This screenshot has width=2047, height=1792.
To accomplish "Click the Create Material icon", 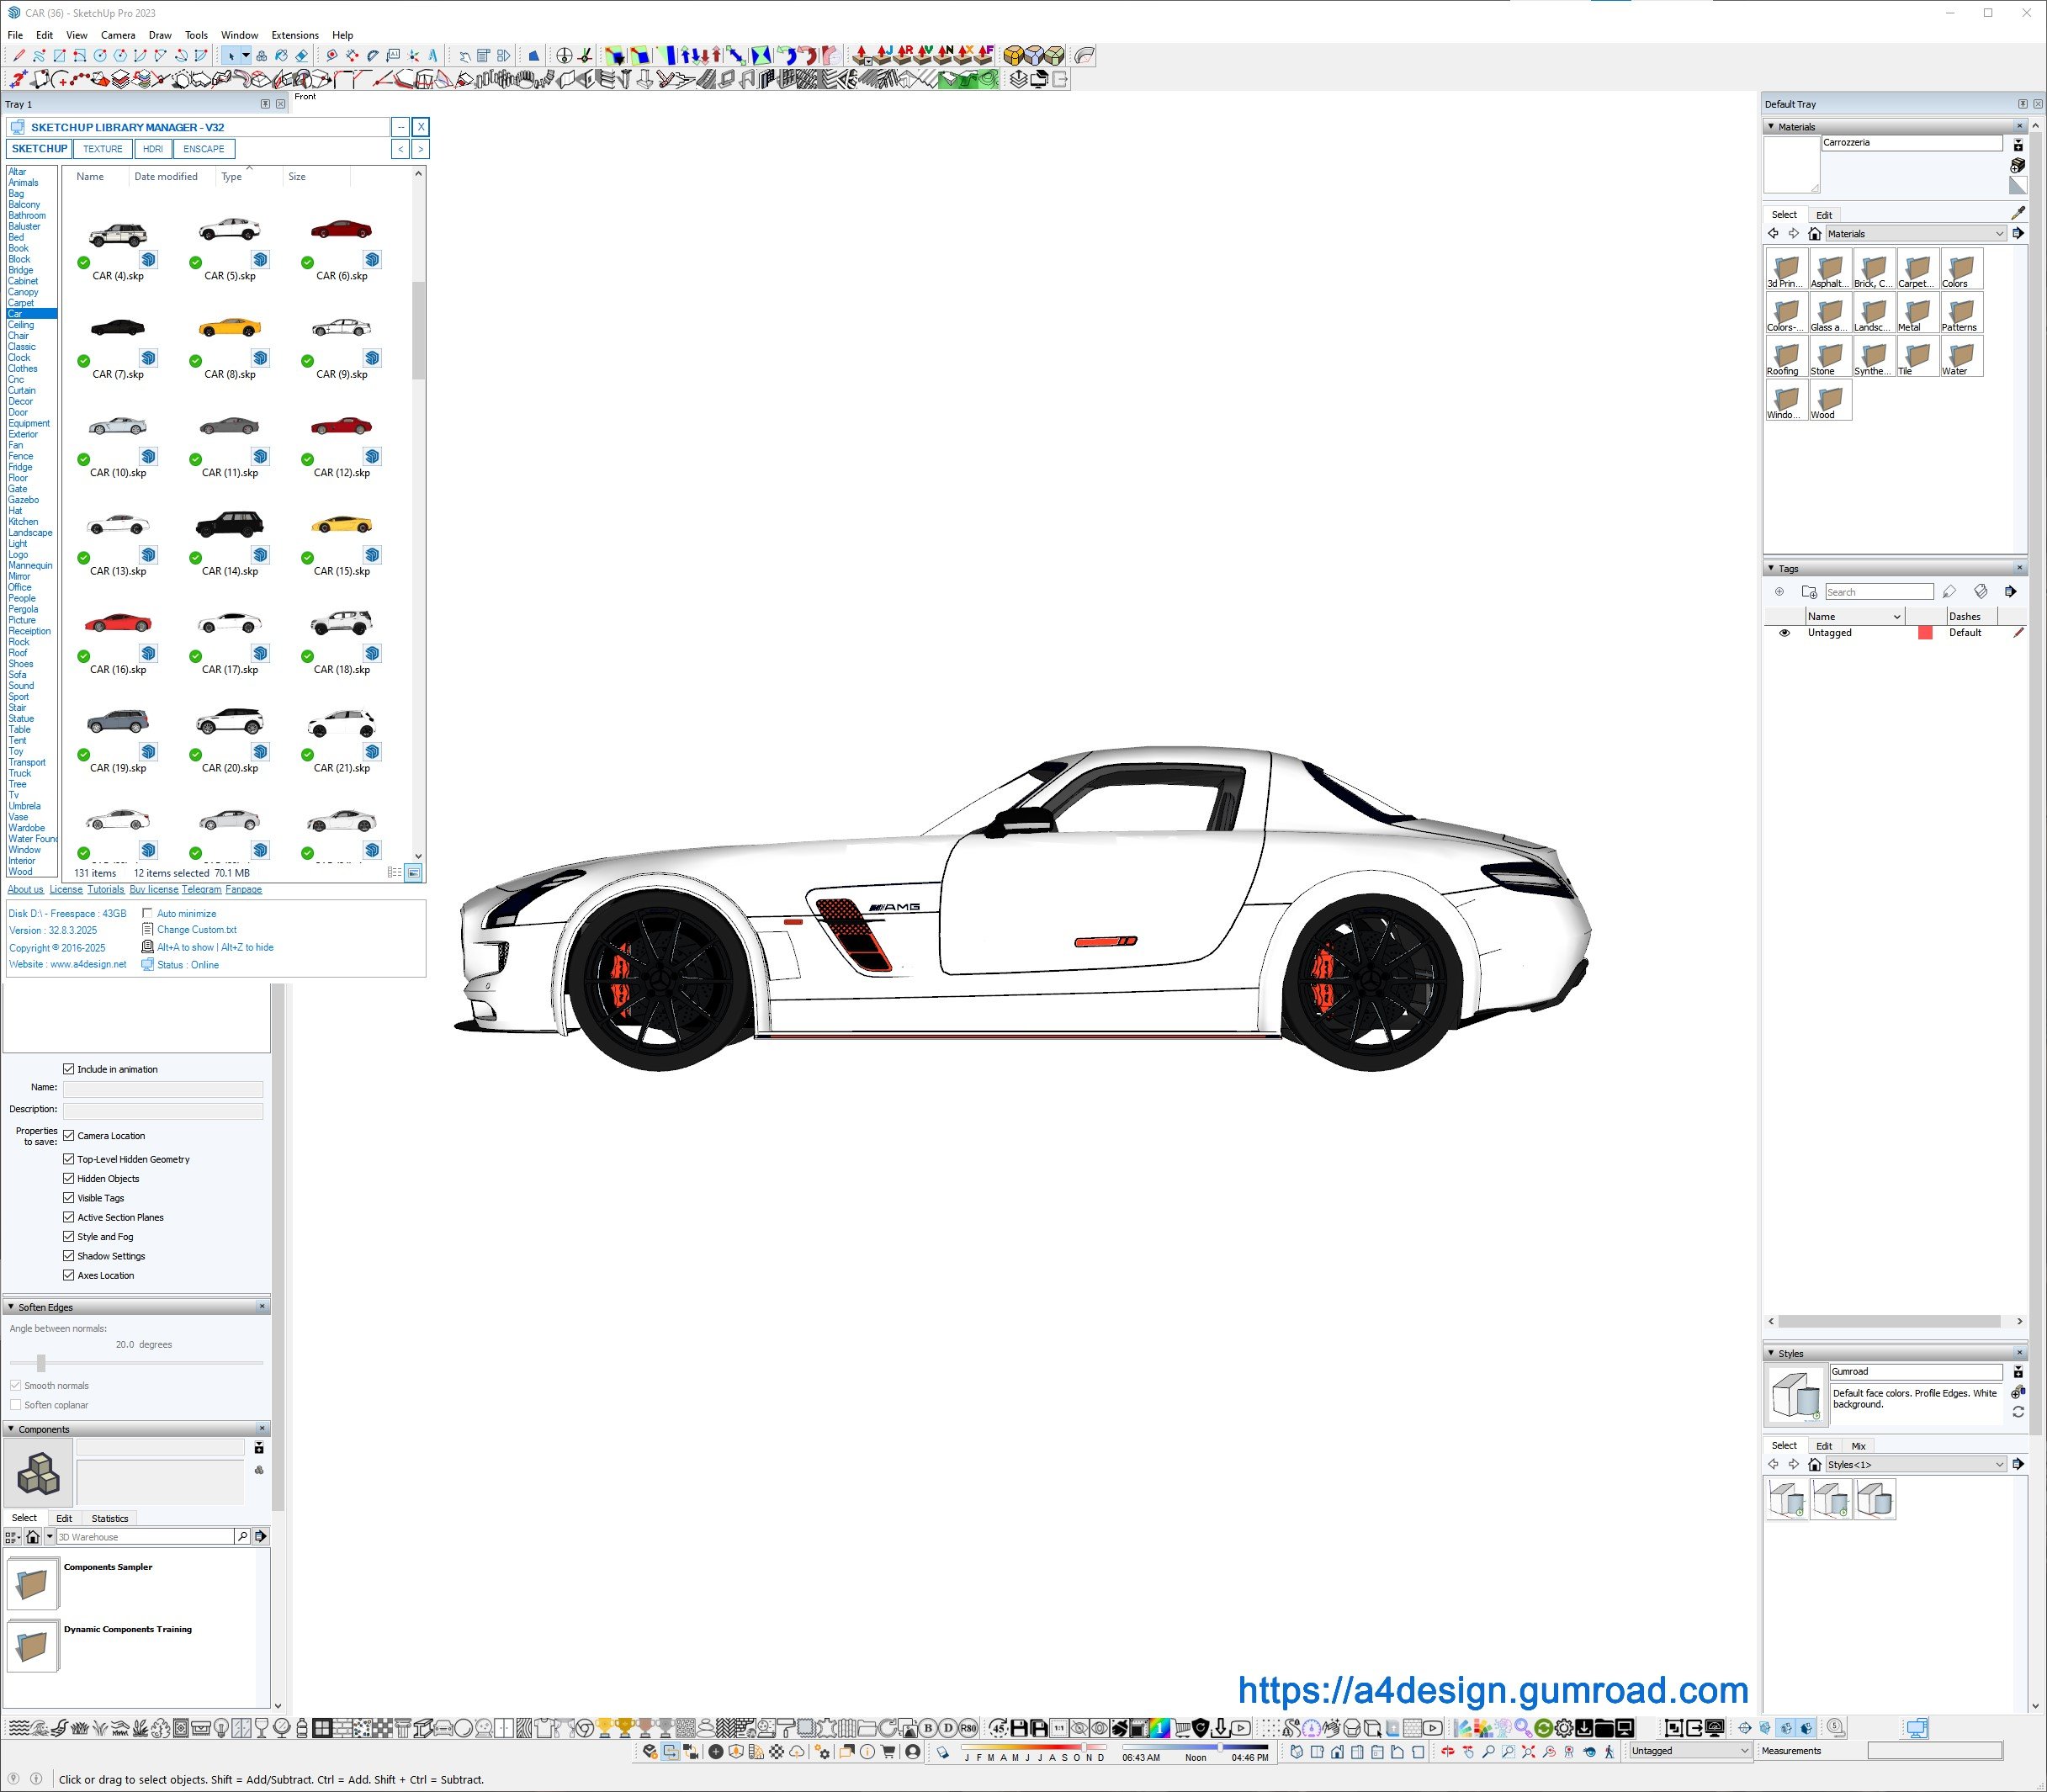I will click(2018, 165).
